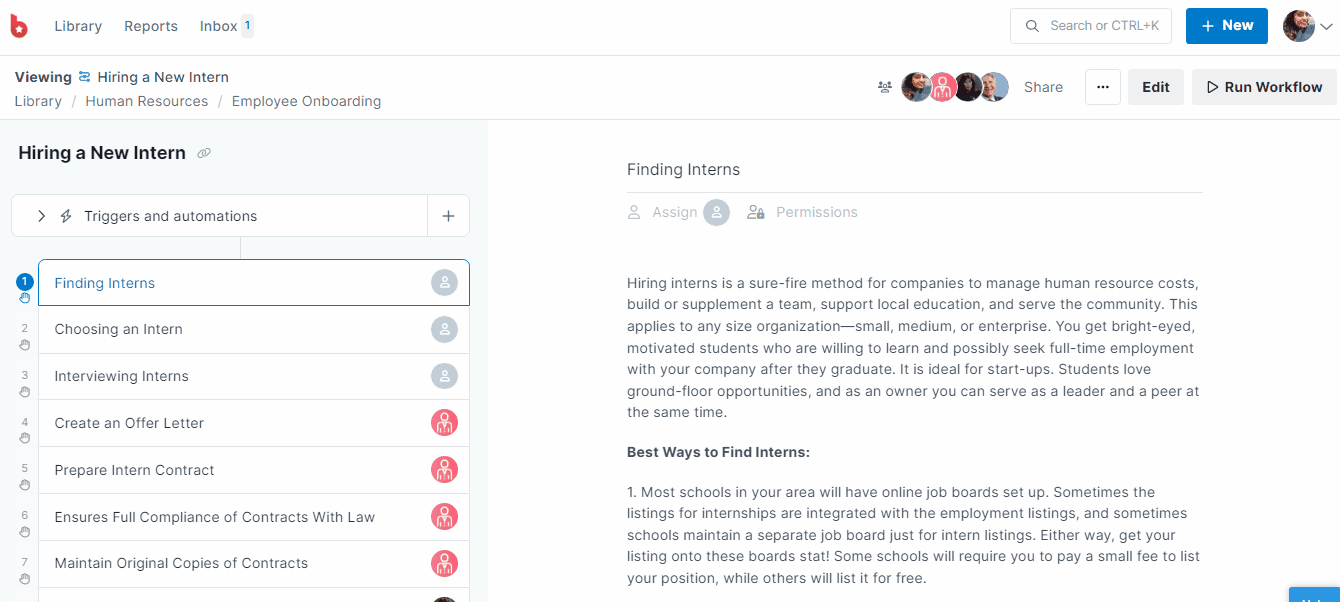The width and height of the screenshot is (1340, 602).
Task: Click the Edit button
Action: [1156, 87]
